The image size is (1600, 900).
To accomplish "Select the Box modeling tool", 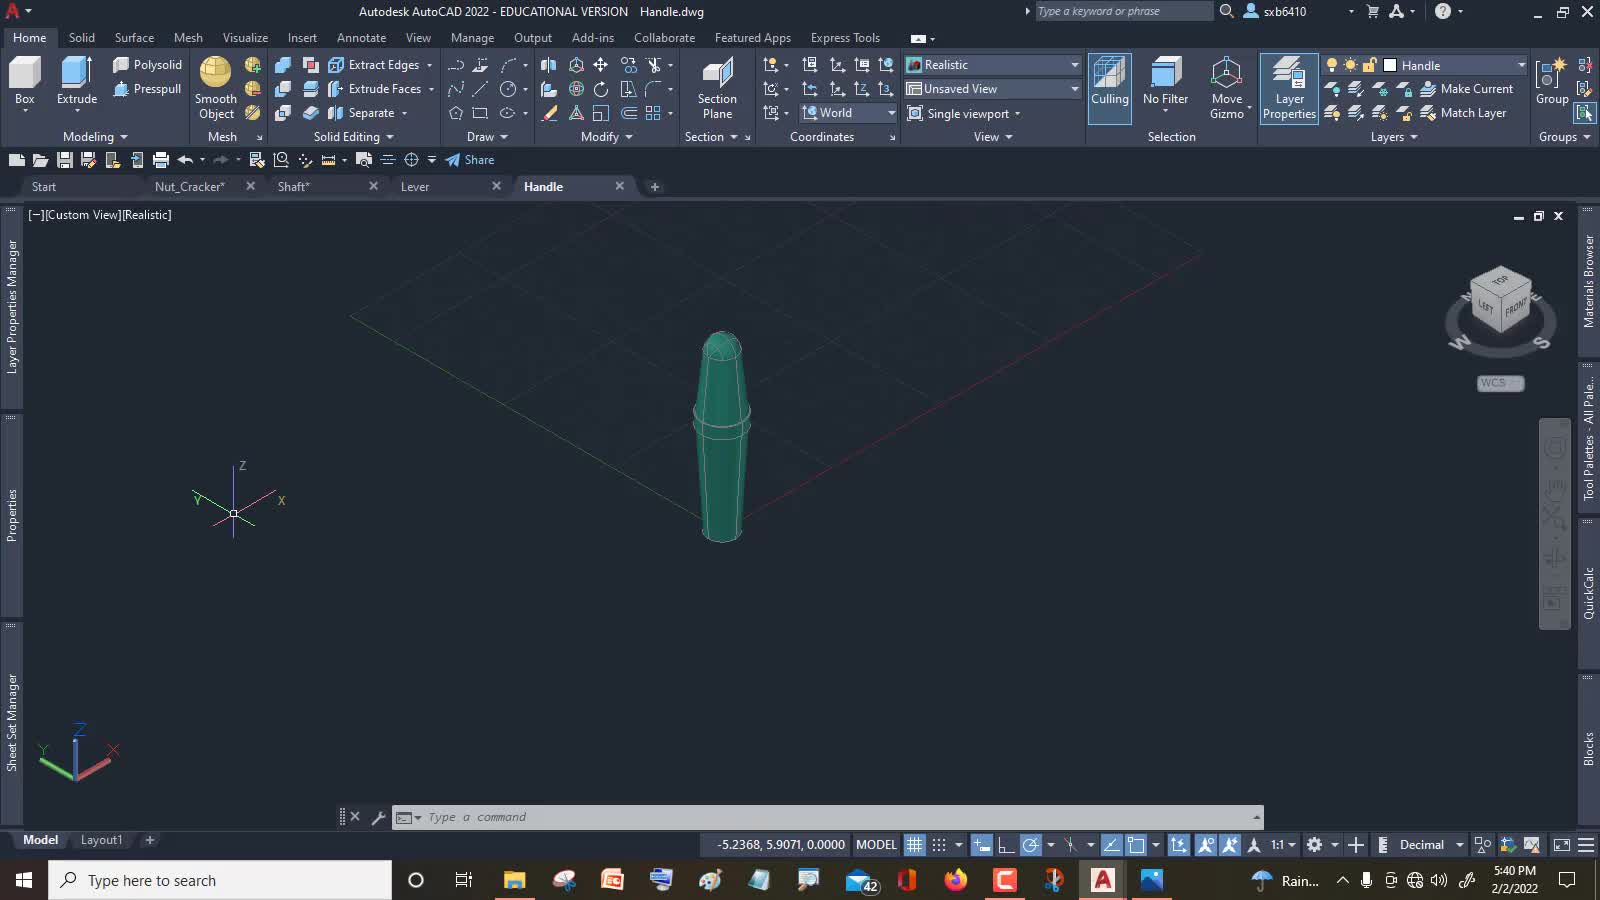I will 25,82.
